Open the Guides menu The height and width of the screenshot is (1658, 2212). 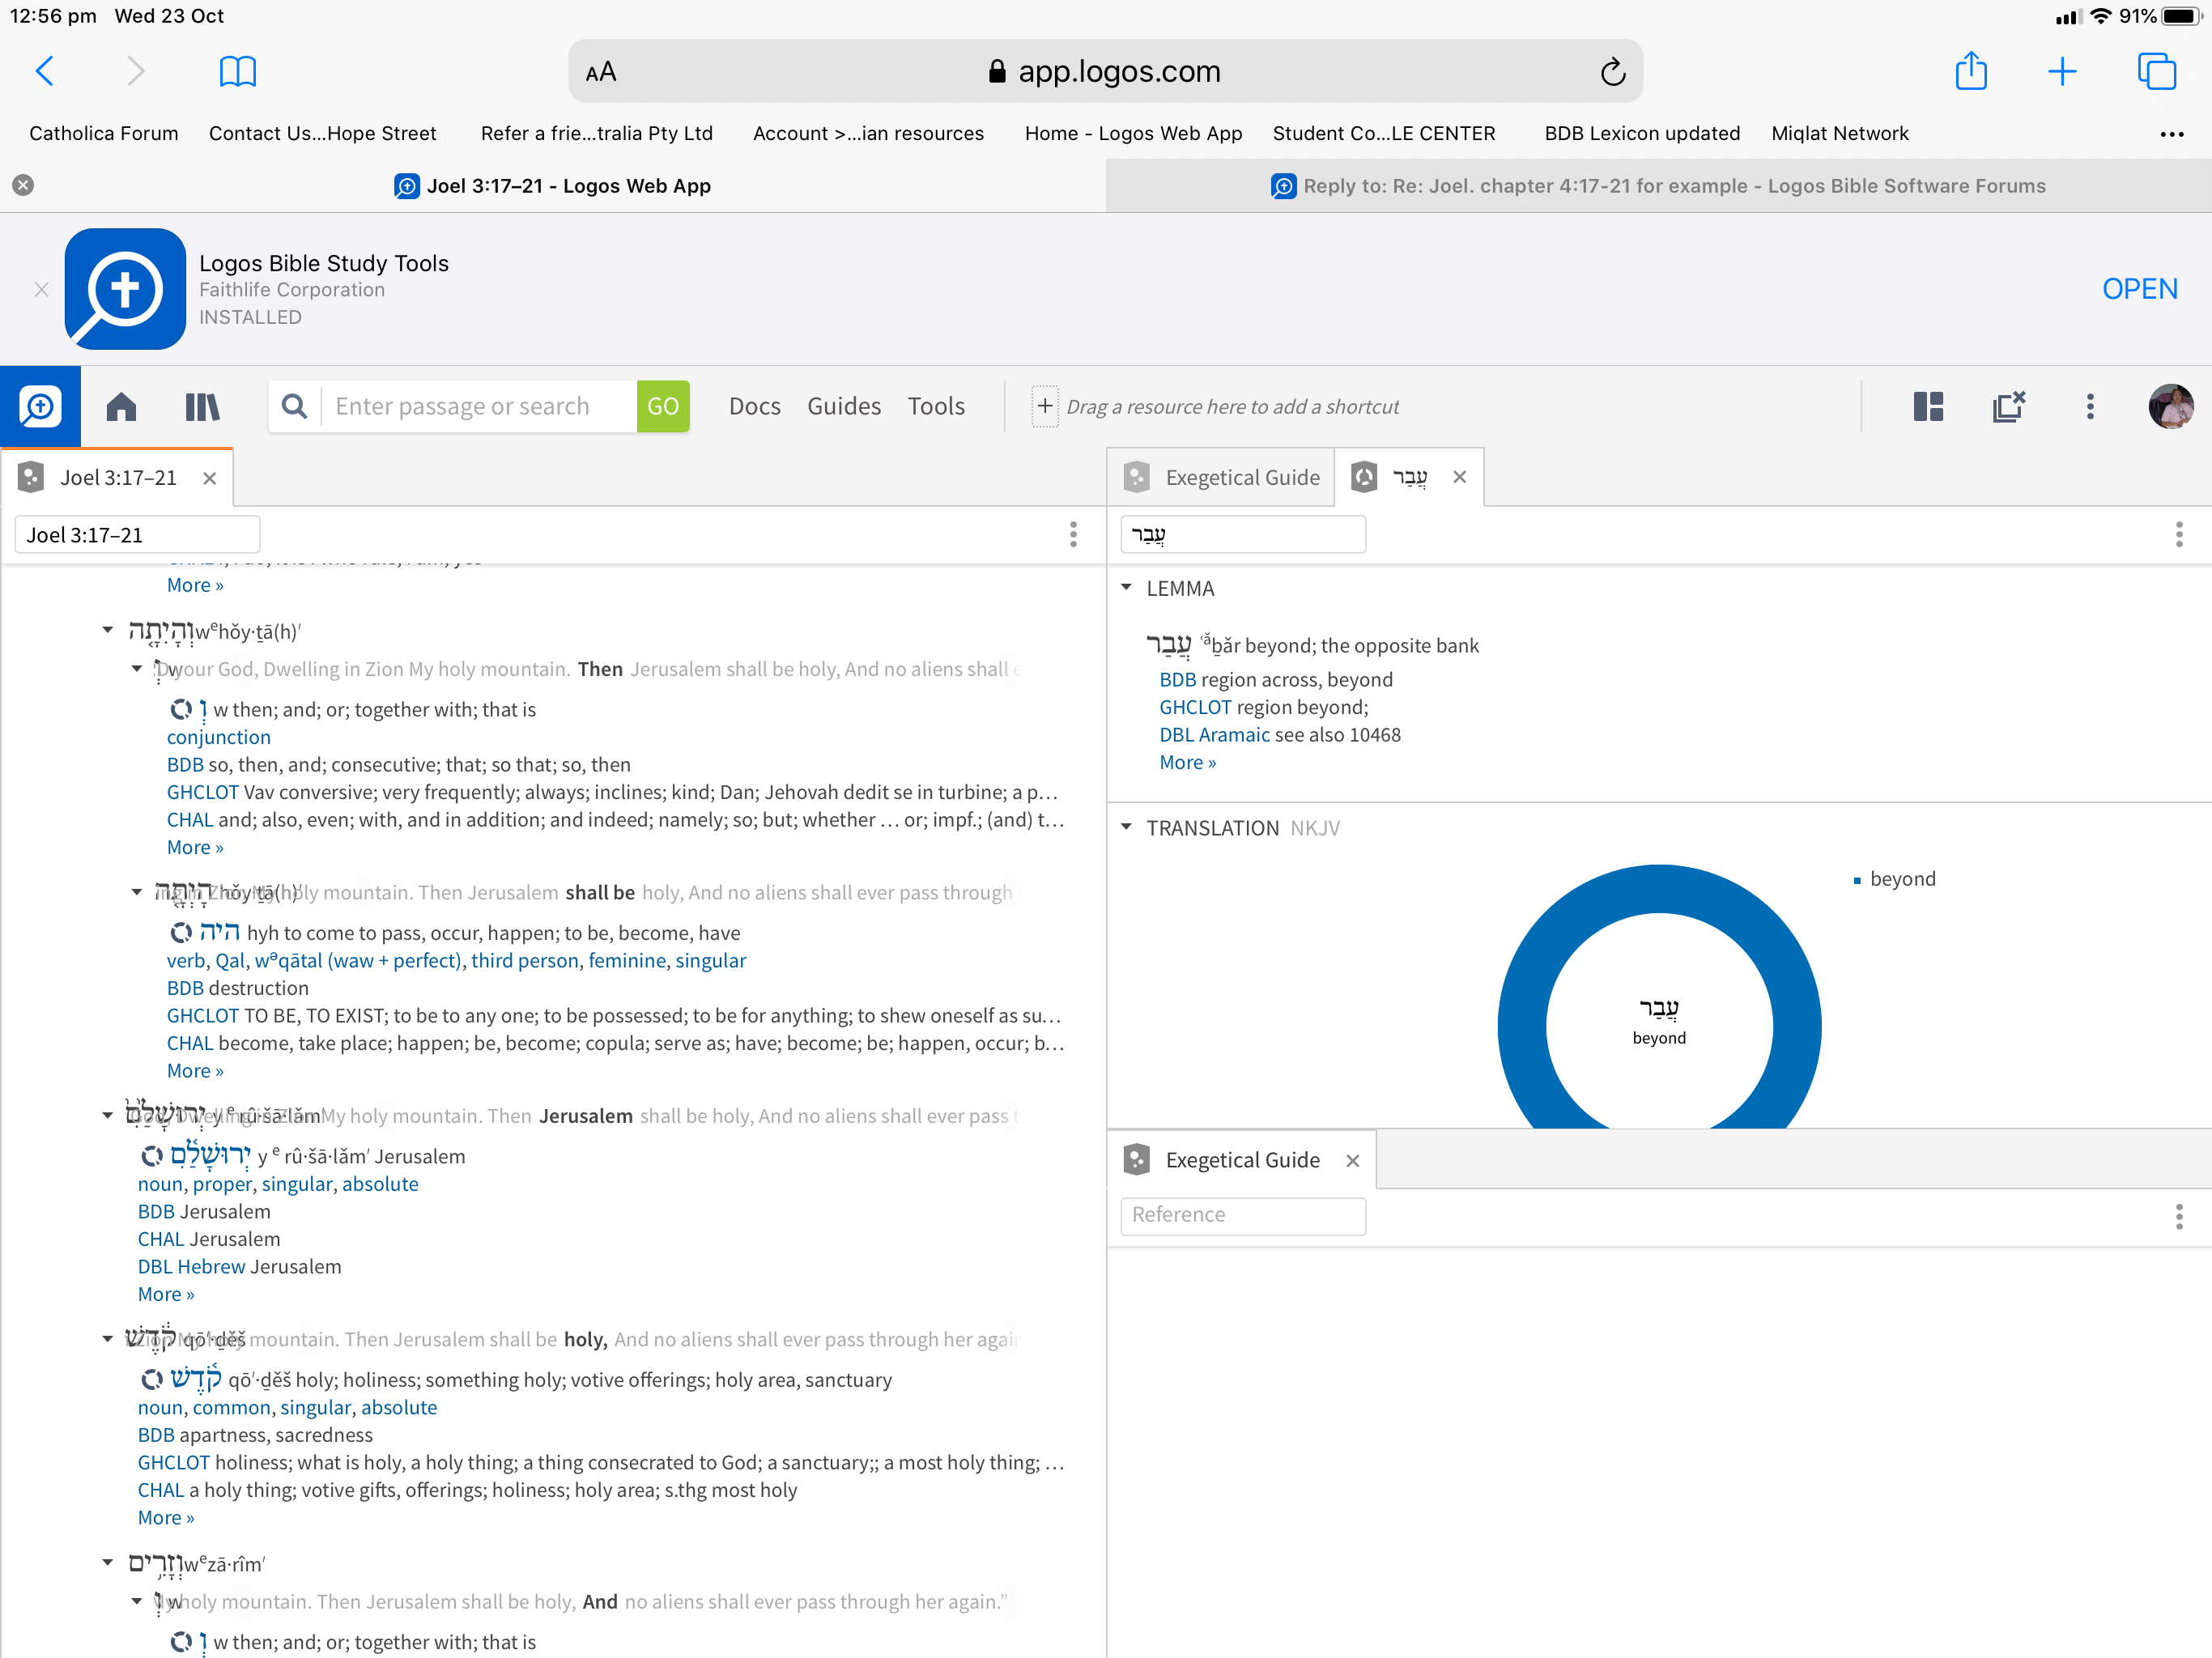(844, 406)
